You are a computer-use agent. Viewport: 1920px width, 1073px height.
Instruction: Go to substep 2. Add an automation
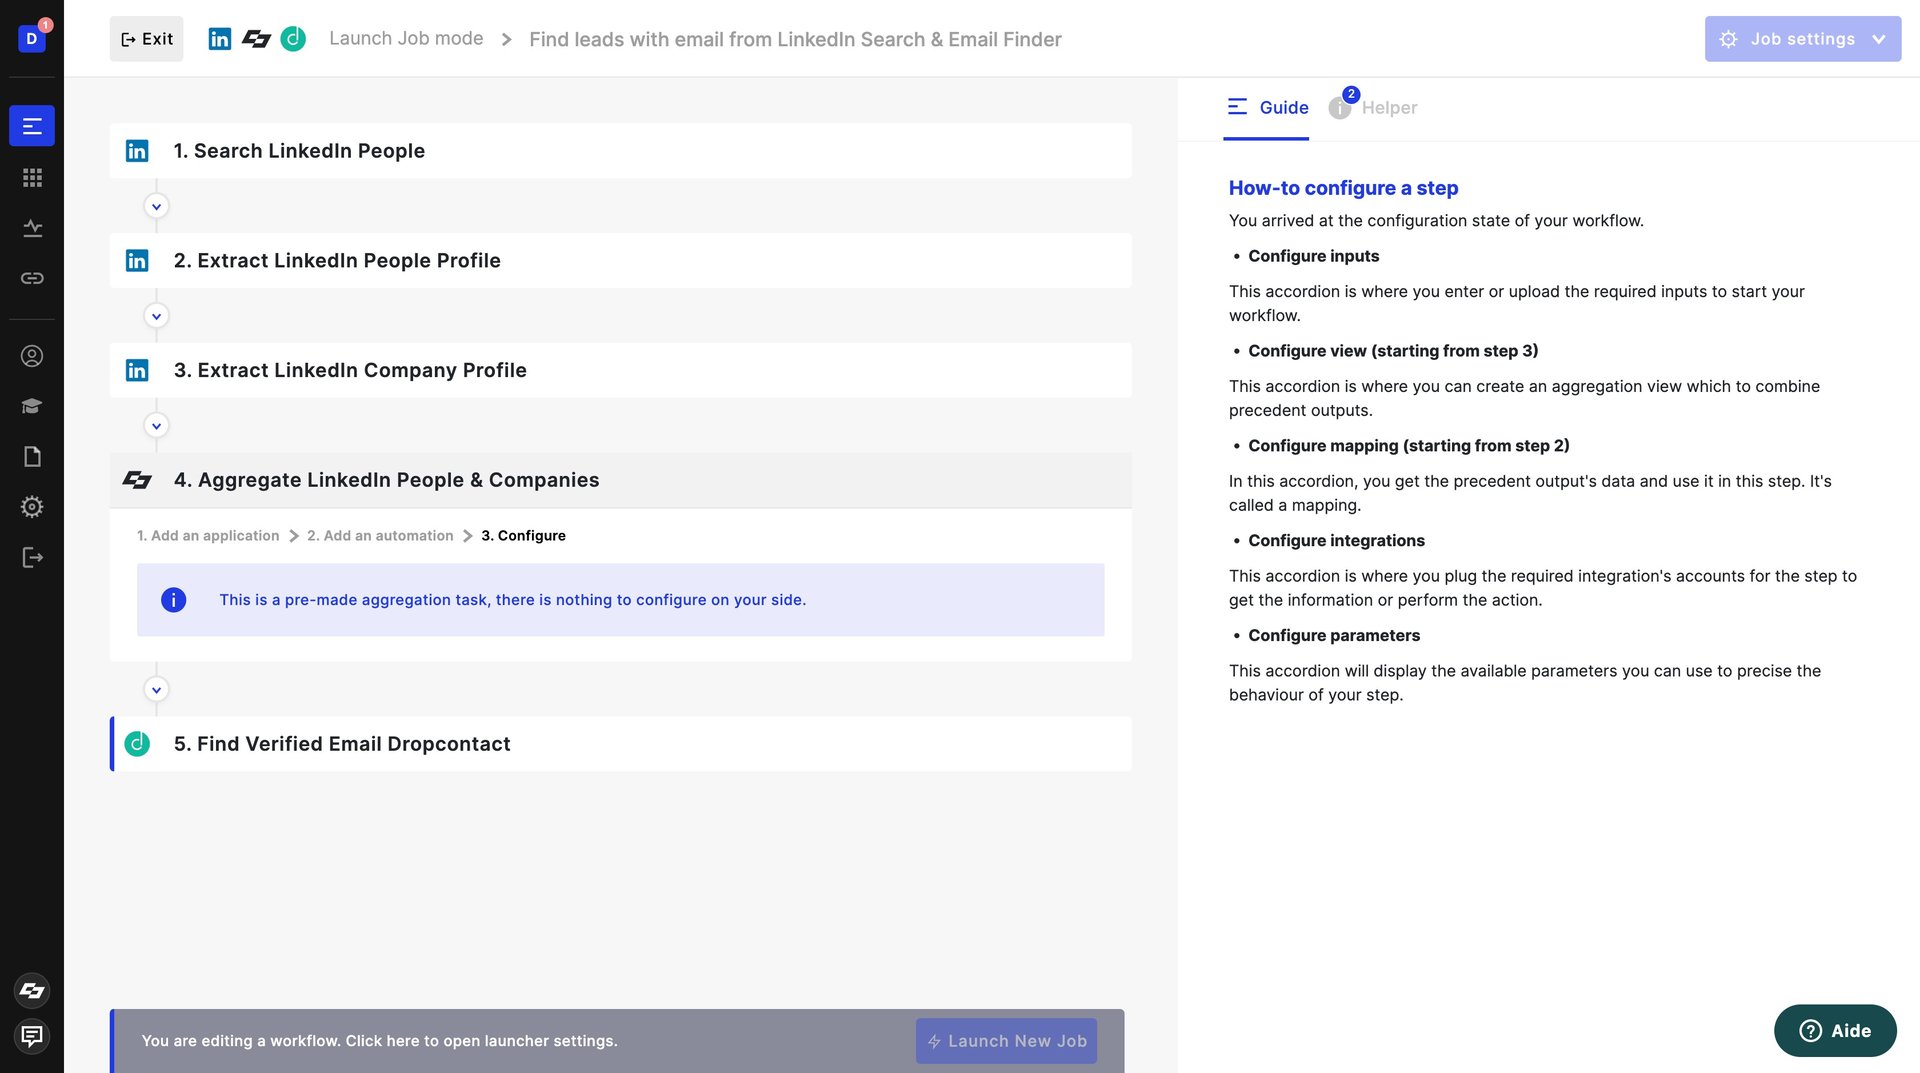[x=380, y=536]
